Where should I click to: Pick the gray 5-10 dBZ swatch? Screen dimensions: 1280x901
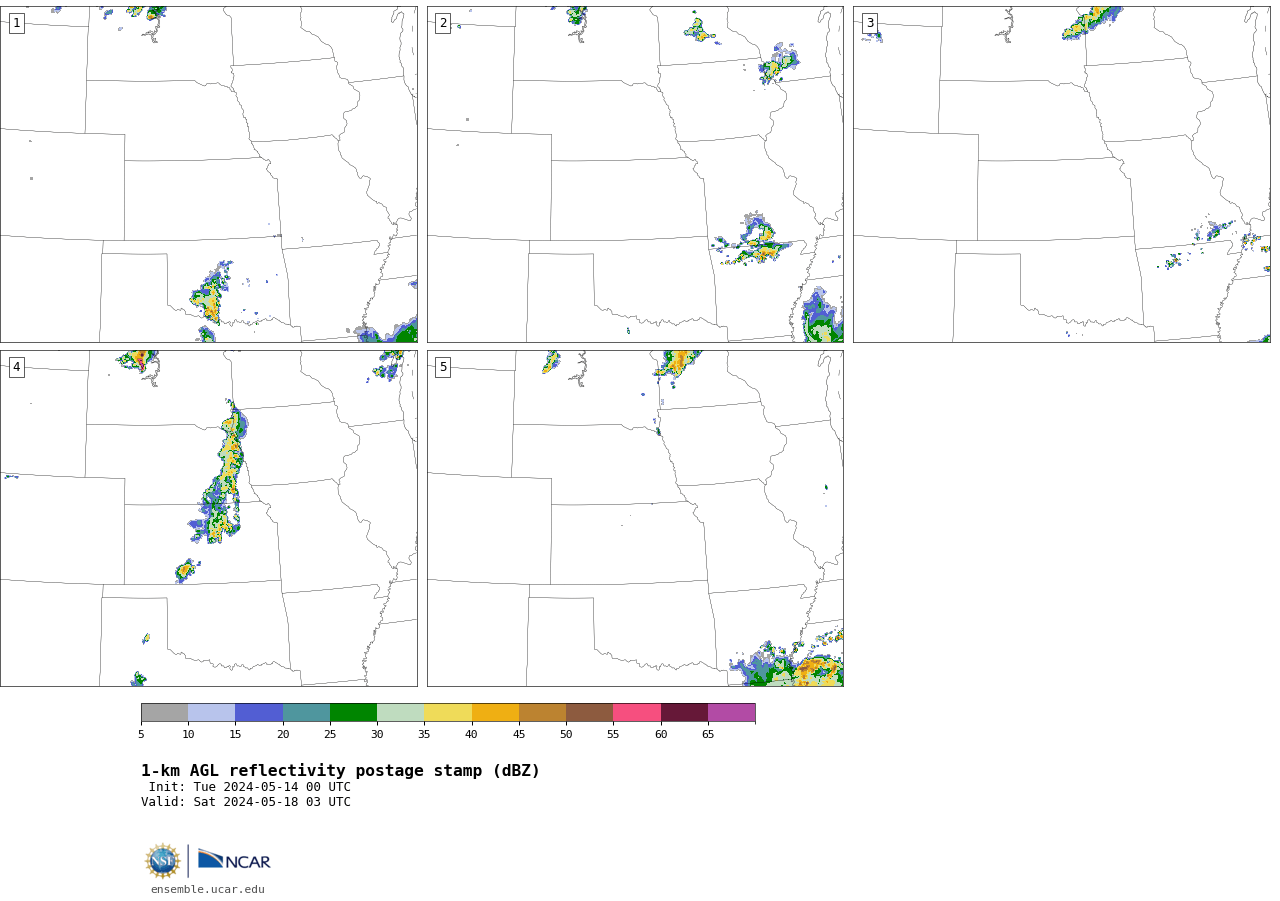(165, 713)
